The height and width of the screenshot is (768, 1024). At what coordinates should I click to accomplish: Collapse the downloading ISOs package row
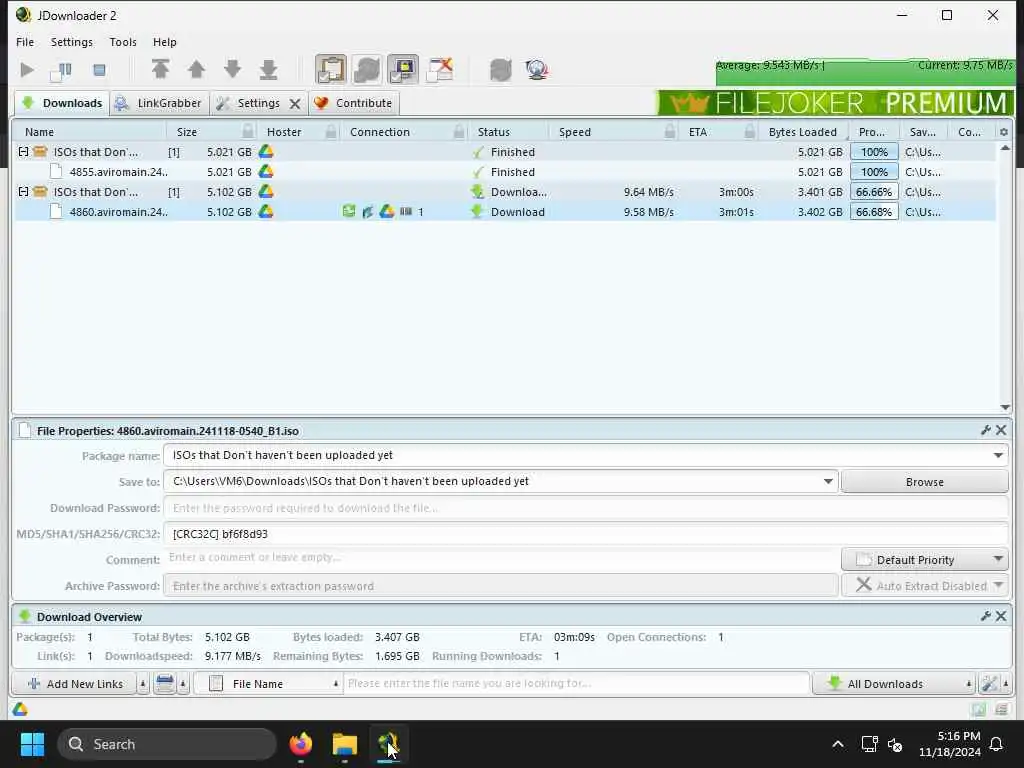24,191
